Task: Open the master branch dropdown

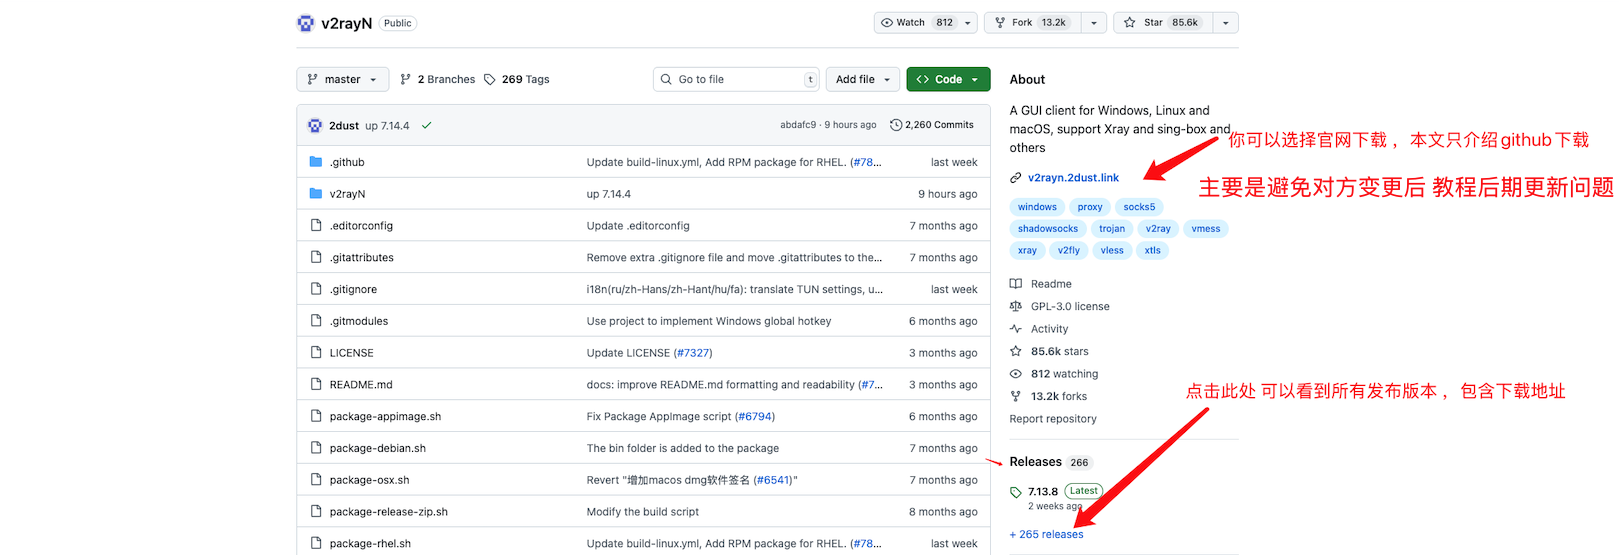Action: [x=342, y=79]
